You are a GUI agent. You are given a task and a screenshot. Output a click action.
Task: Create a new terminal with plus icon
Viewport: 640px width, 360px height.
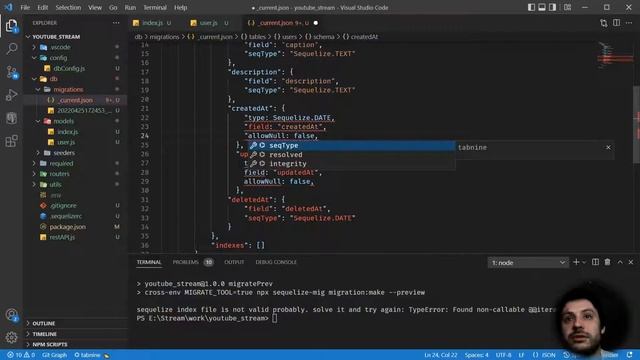pos(576,262)
